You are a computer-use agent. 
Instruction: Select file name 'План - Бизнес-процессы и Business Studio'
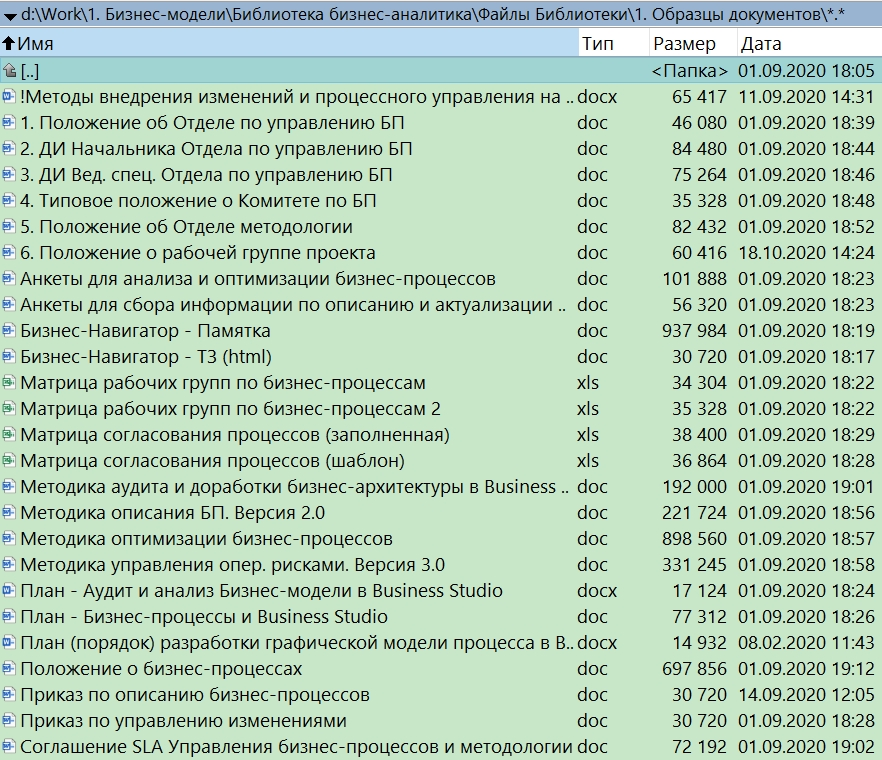tap(204, 617)
